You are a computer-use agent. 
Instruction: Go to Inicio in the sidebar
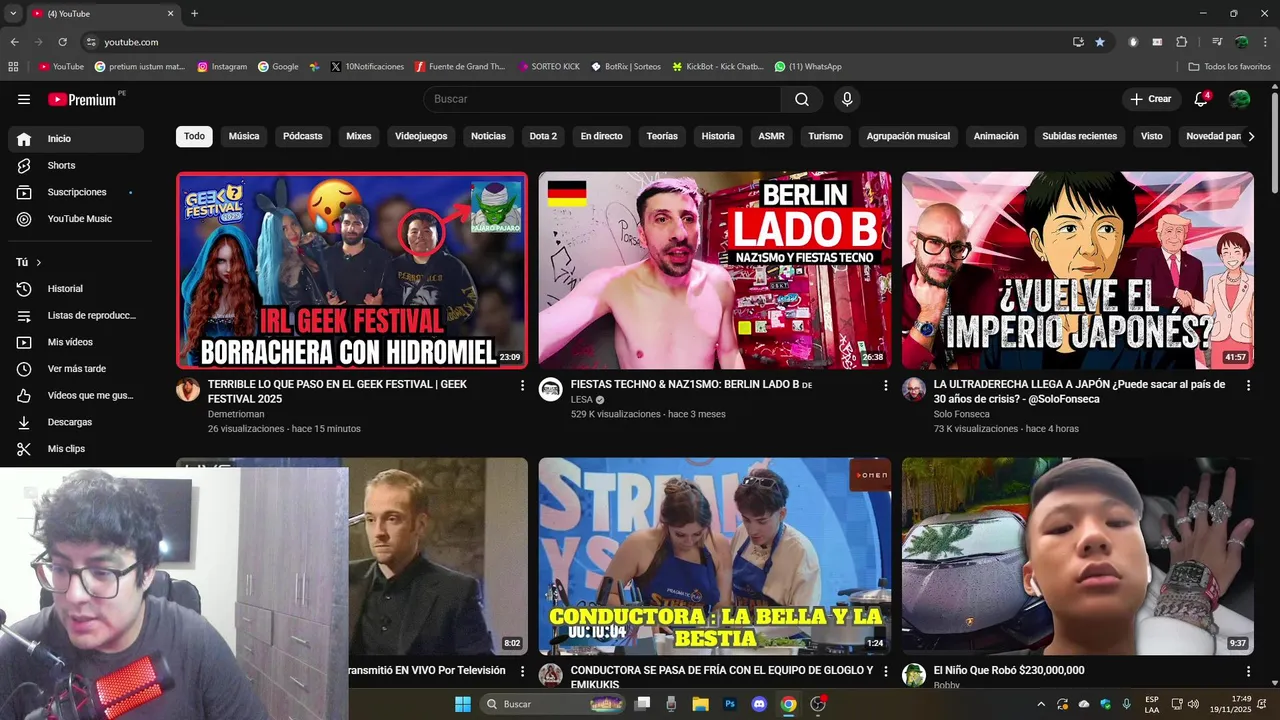[x=76, y=139]
